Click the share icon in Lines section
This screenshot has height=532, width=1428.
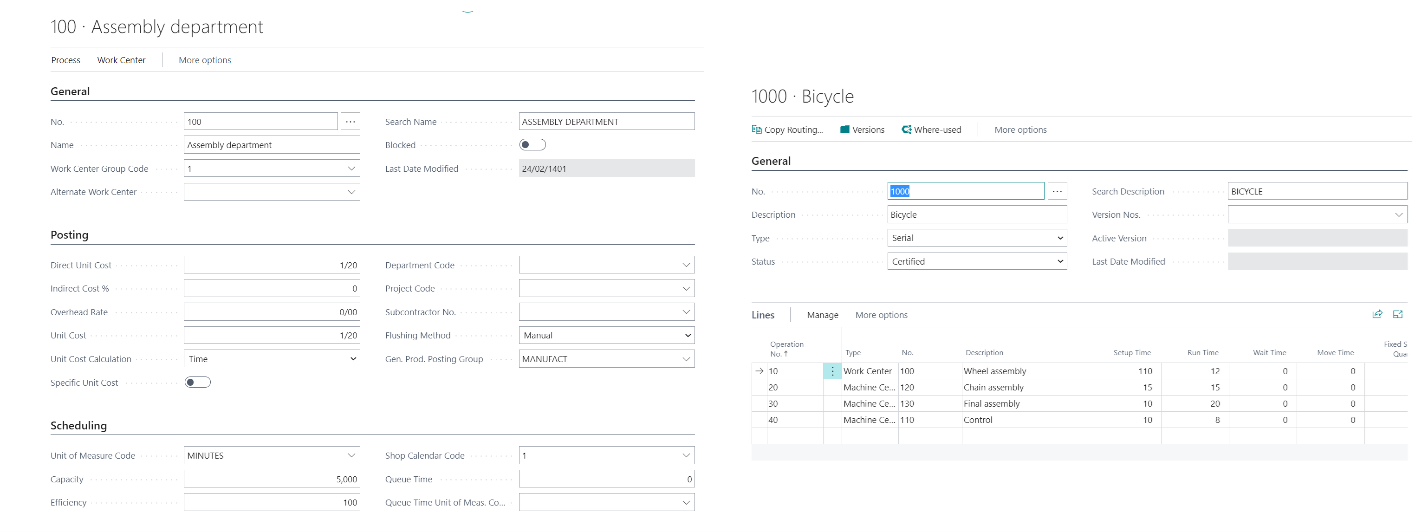1377,315
